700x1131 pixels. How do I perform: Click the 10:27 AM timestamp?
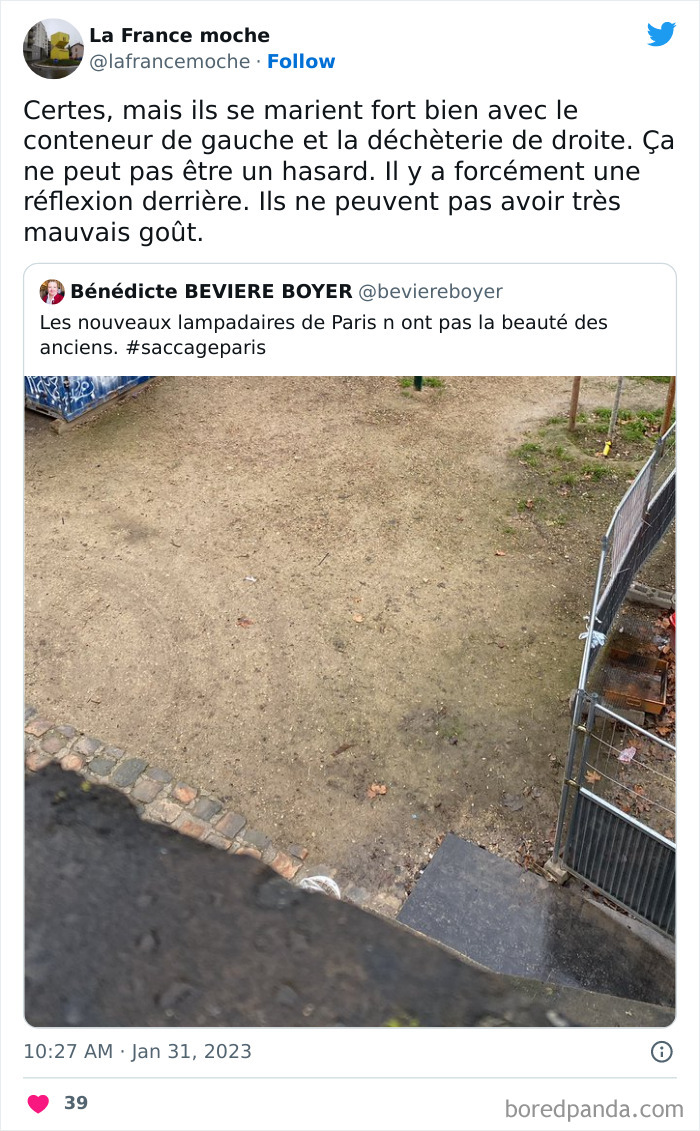click(x=69, y=1052)
